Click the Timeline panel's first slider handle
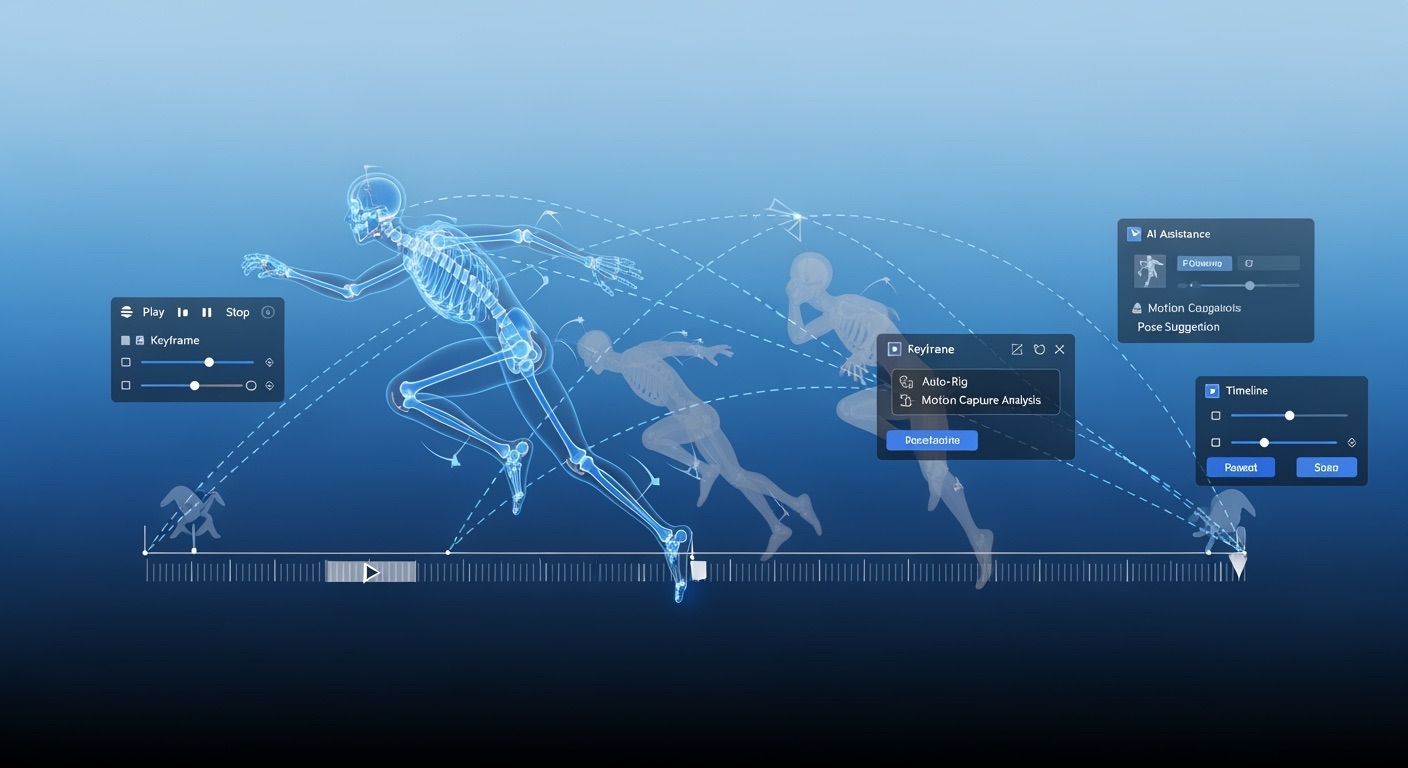This screenshot has height=768, width=1408. click(x=1289, y=415)
